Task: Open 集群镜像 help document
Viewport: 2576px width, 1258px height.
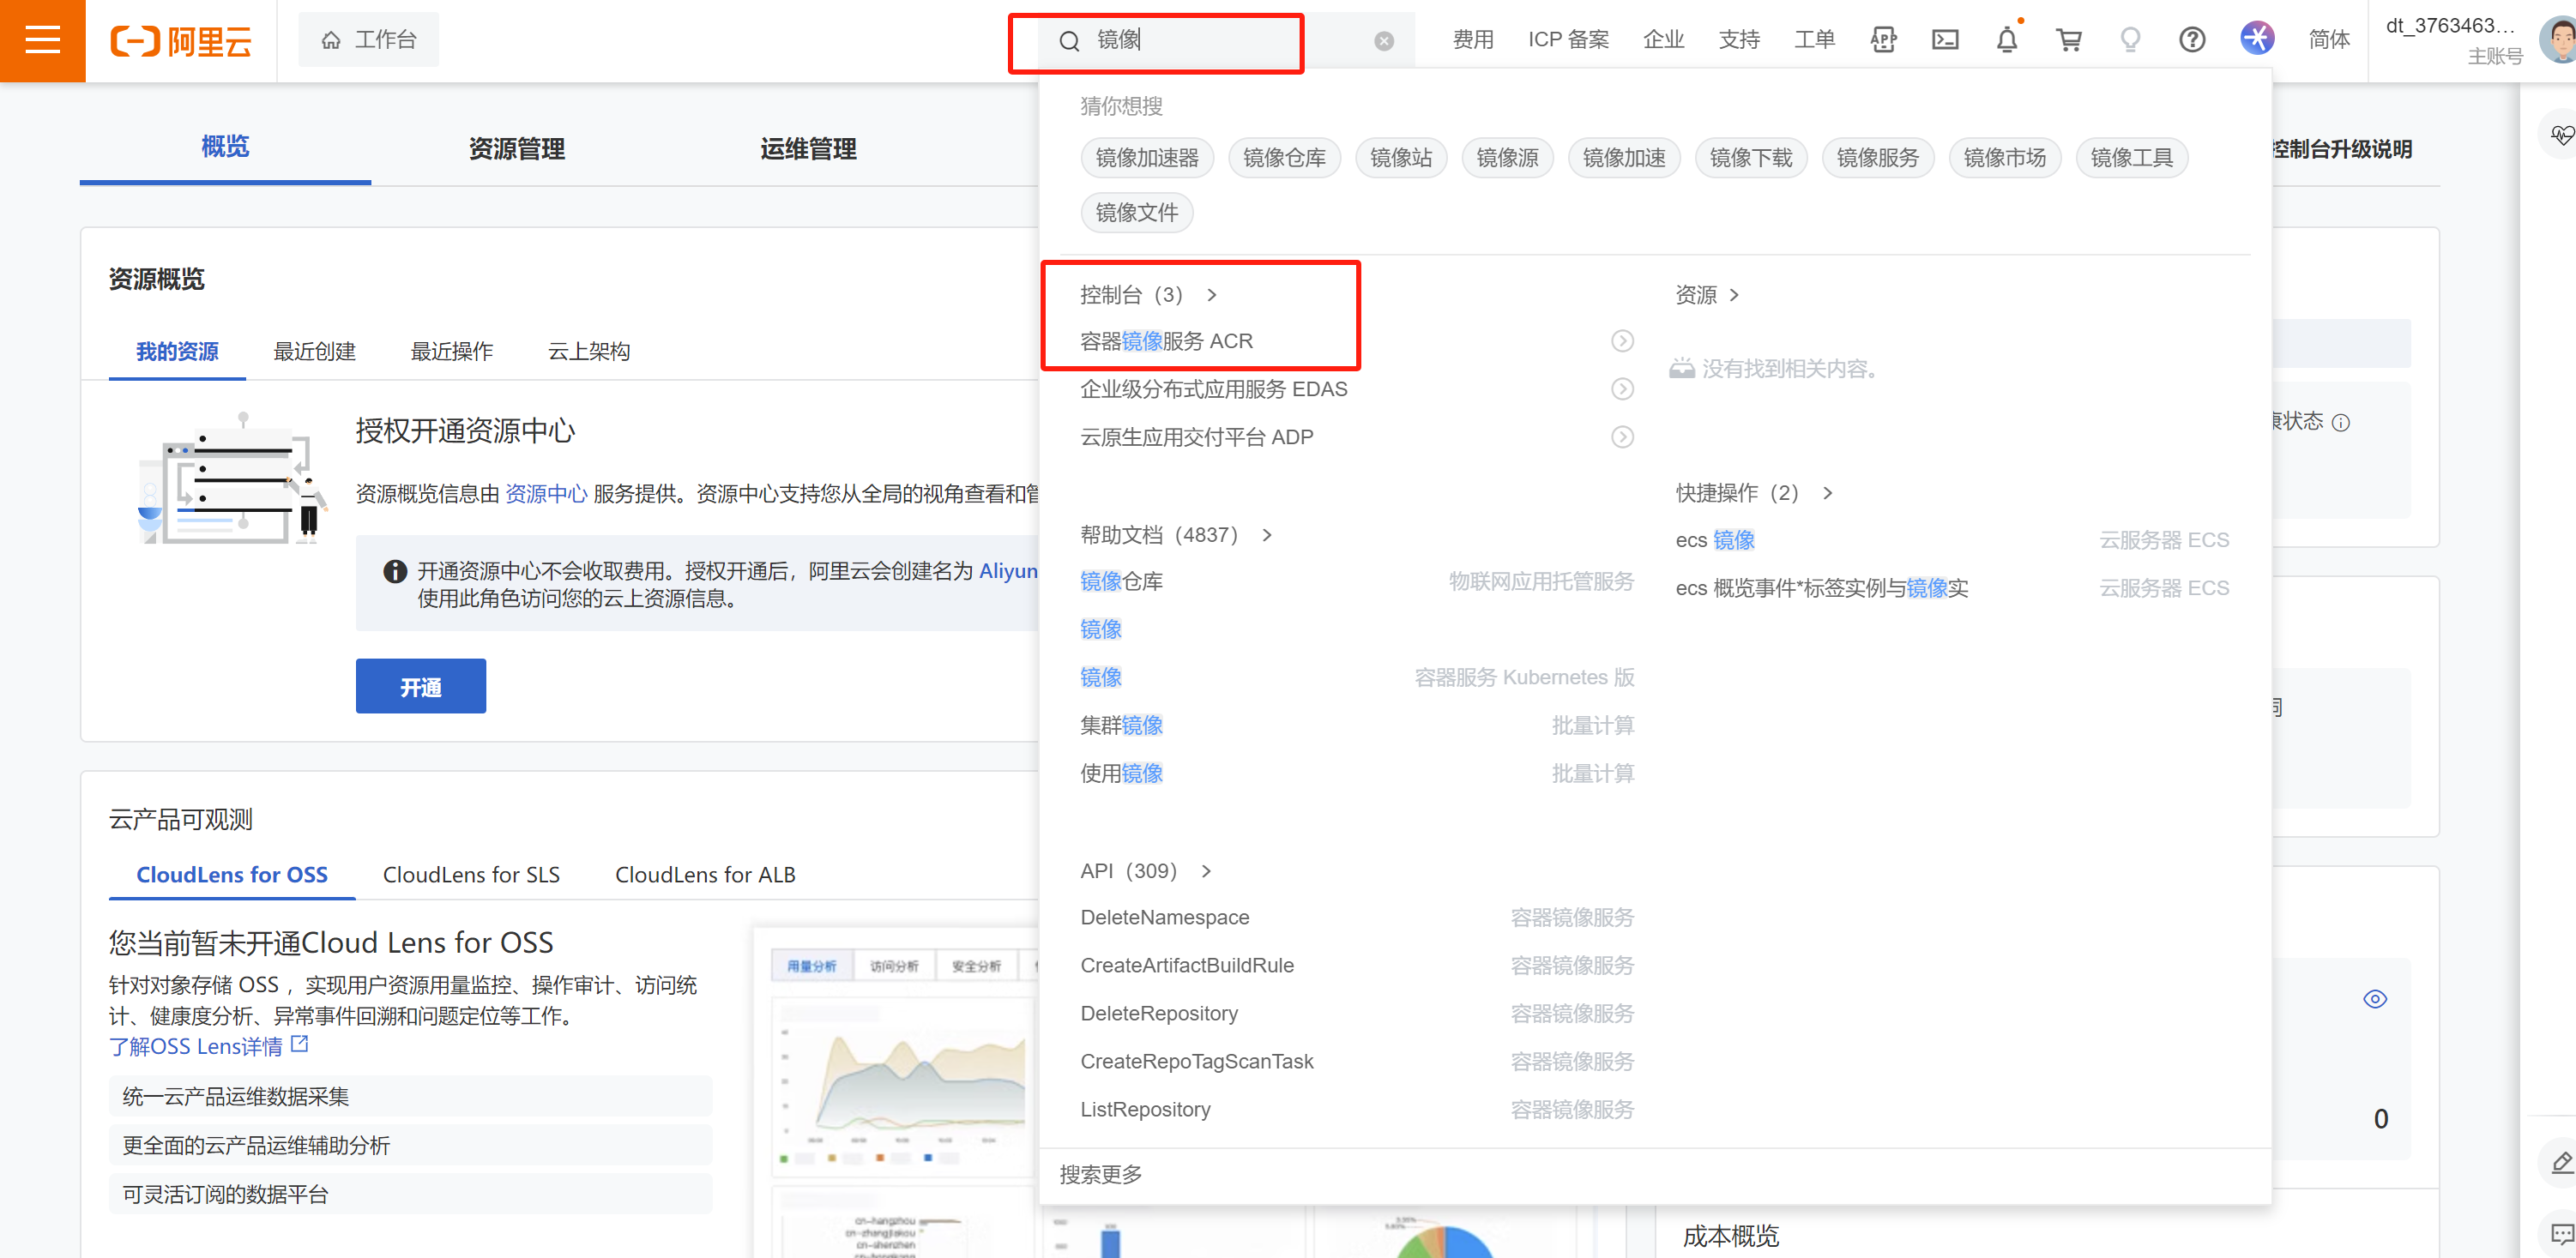Action: point(1121,726)
